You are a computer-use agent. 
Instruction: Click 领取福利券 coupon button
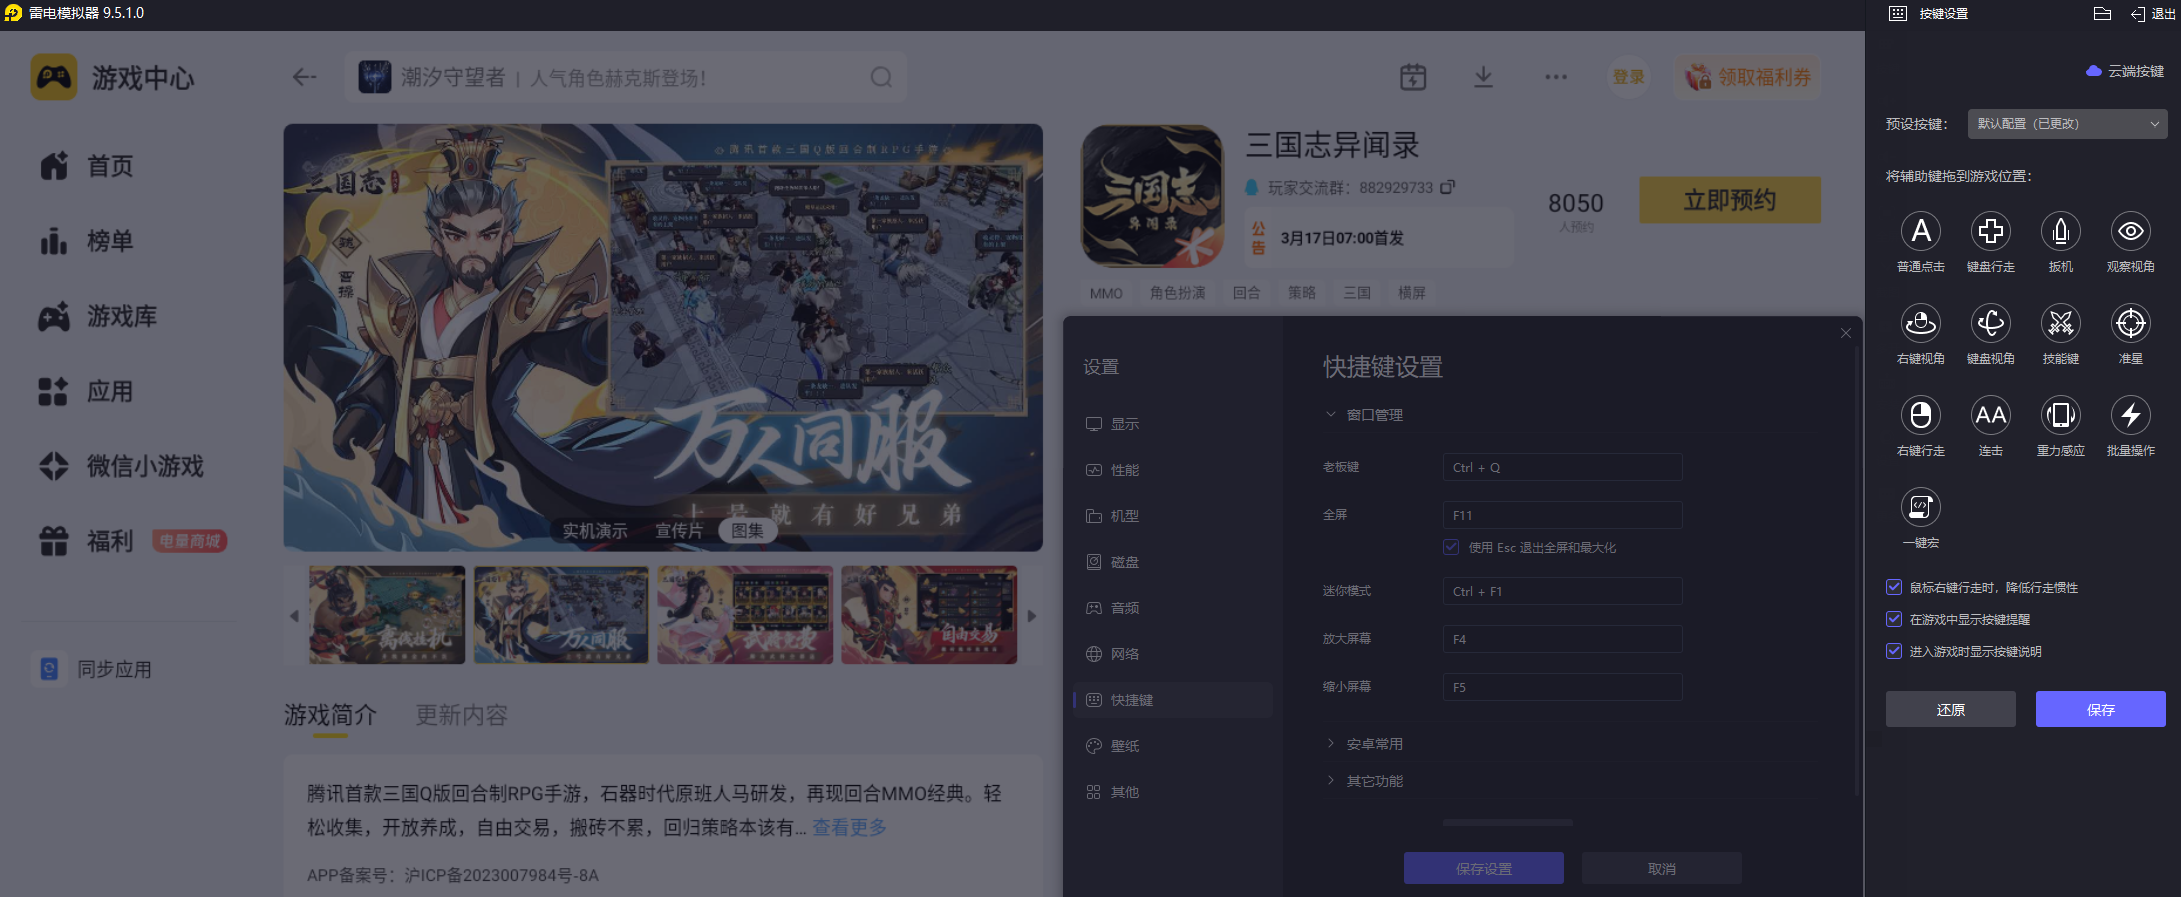[x=1749, y=77]
